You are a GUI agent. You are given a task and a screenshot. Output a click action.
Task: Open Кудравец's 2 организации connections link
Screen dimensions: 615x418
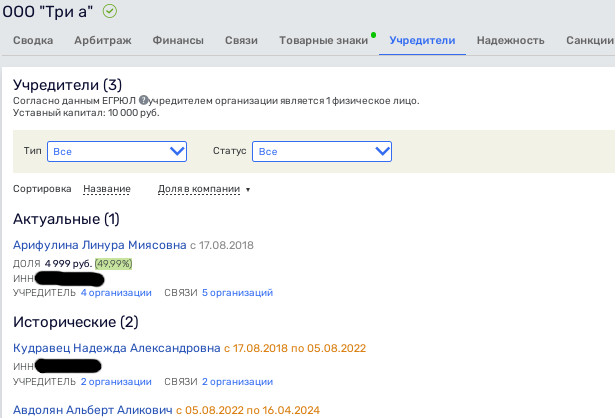click(237, 382)
